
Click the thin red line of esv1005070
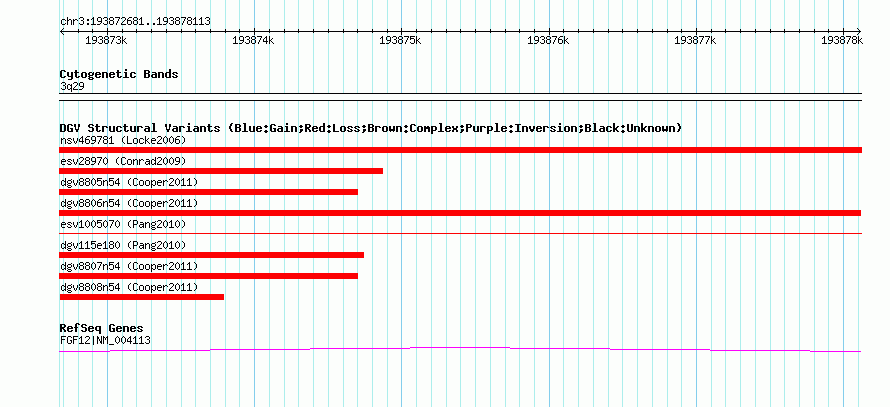tap(460, 233)
